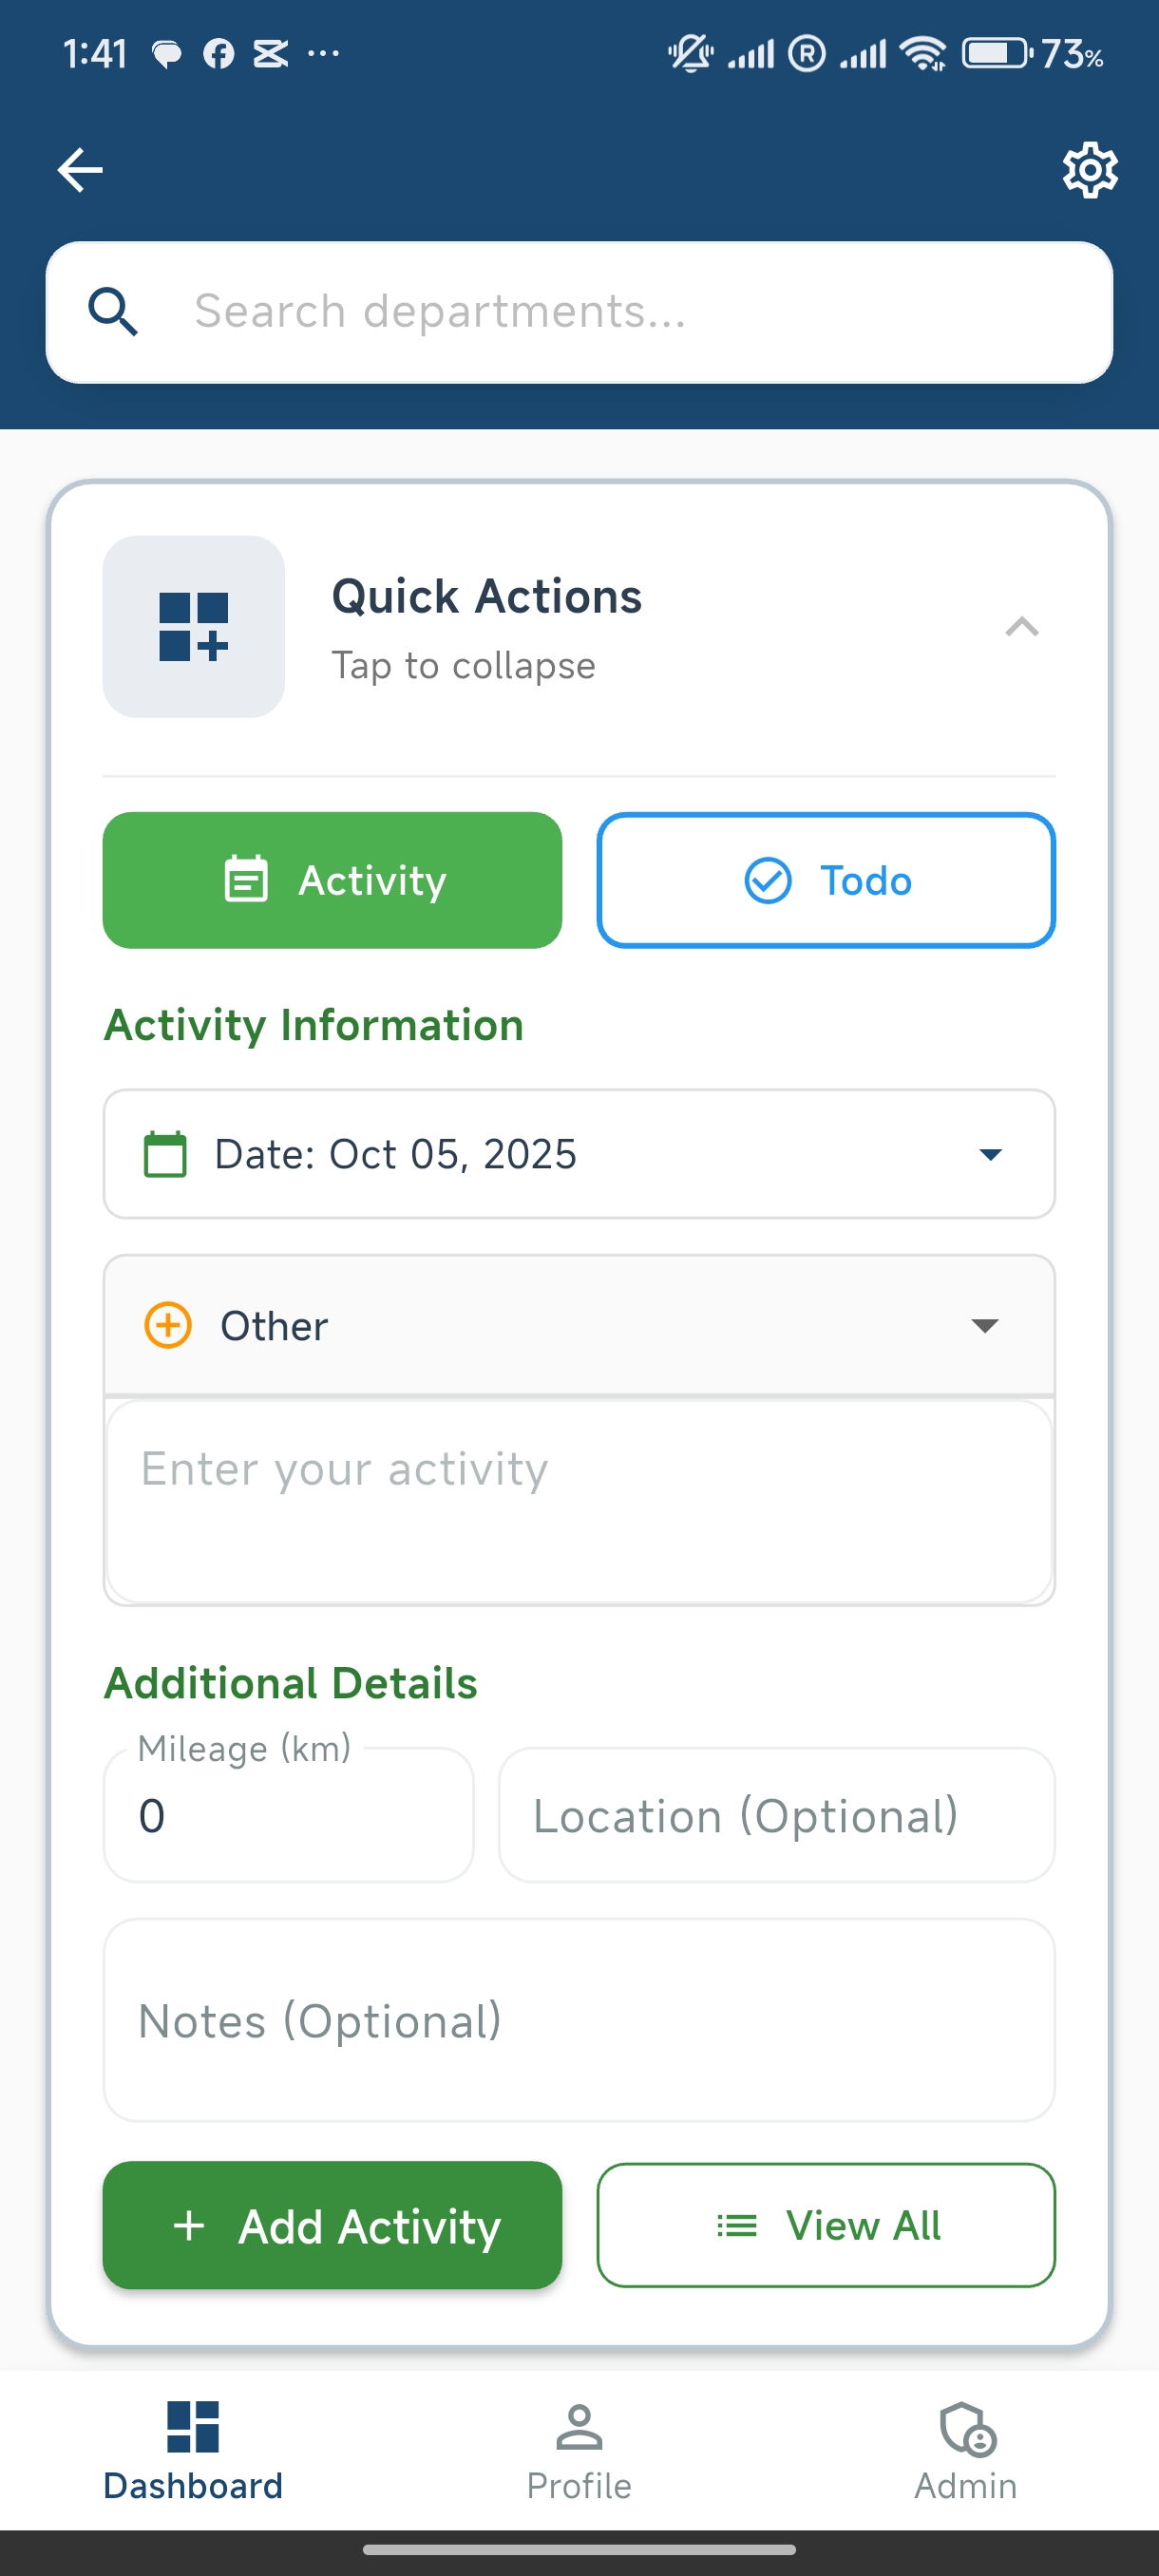Switch to the Activity toggle button
This screenshot has width=1159, height=2576.
click(x=332, y=881)
